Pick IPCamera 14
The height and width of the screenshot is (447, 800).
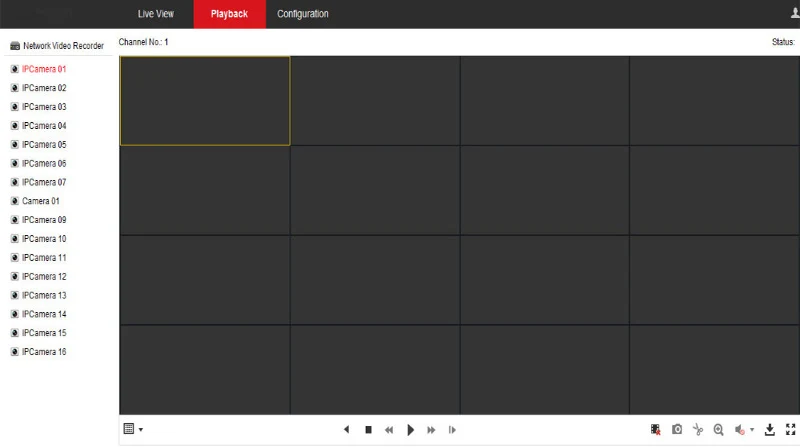click(x=44, y=314)
